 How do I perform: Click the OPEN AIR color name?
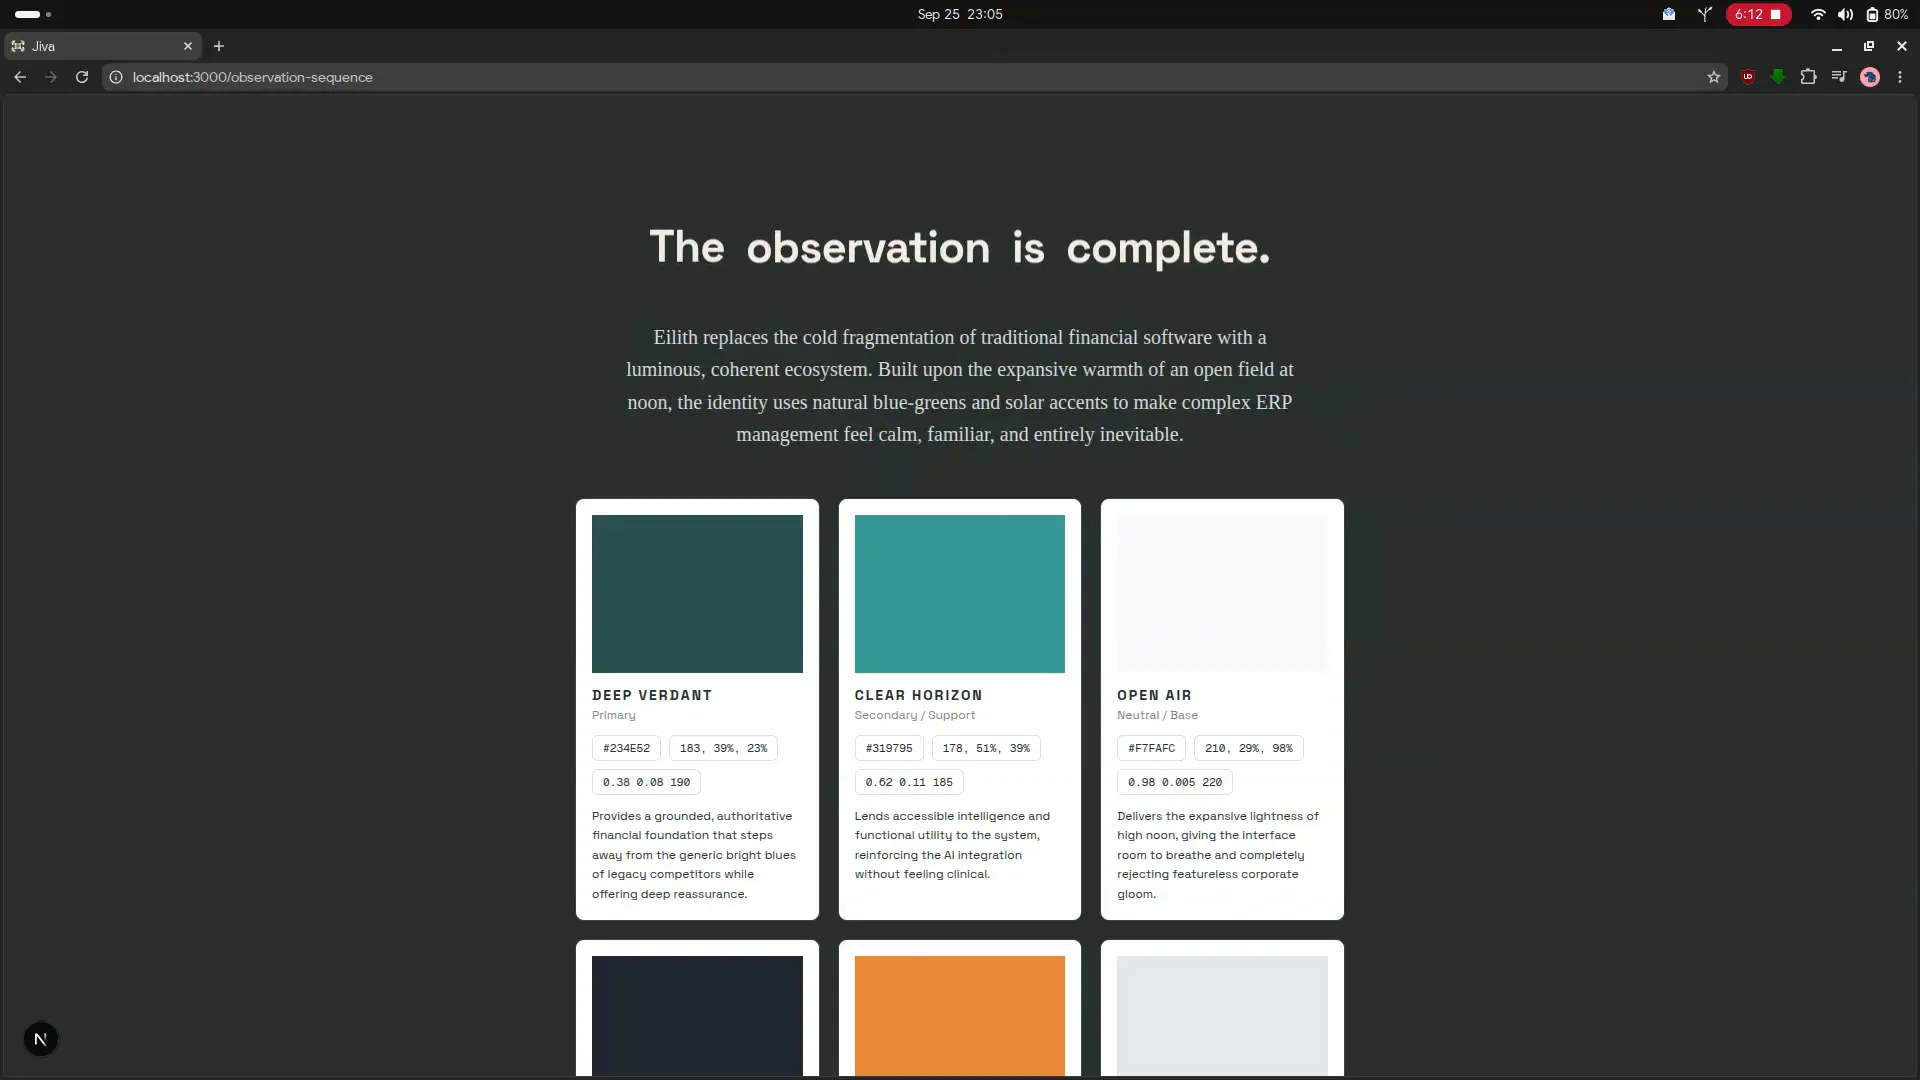1154,695
